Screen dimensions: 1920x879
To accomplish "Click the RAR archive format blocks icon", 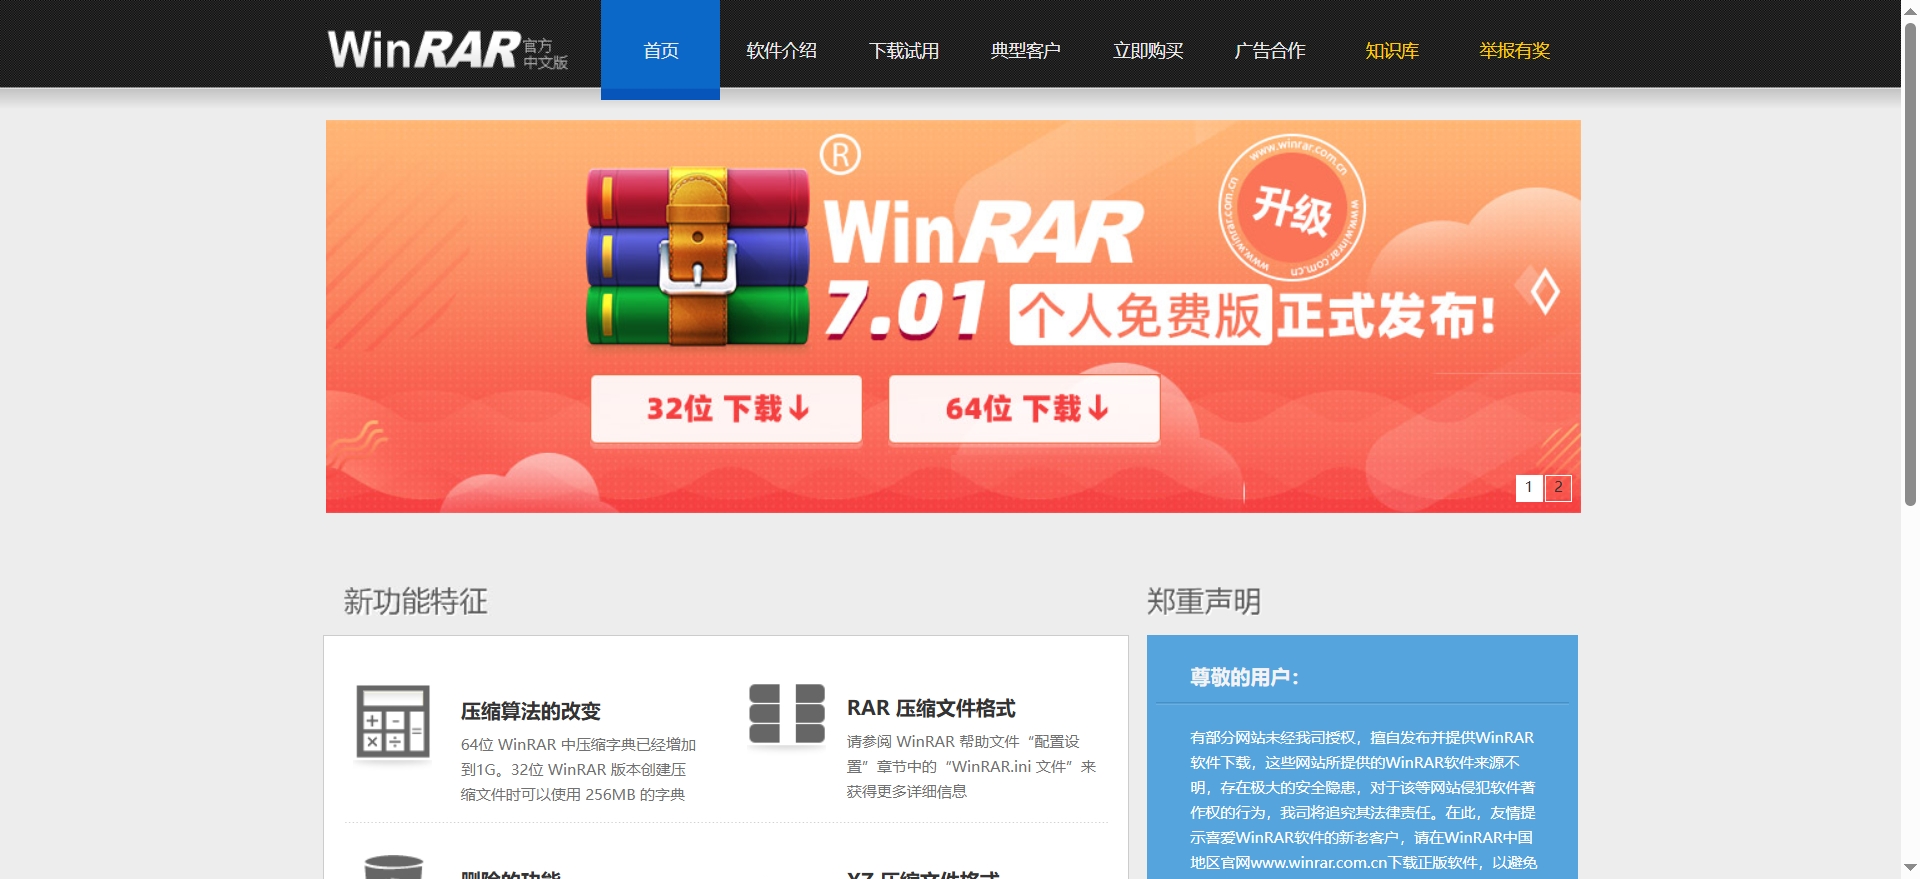I will point(786,714).
